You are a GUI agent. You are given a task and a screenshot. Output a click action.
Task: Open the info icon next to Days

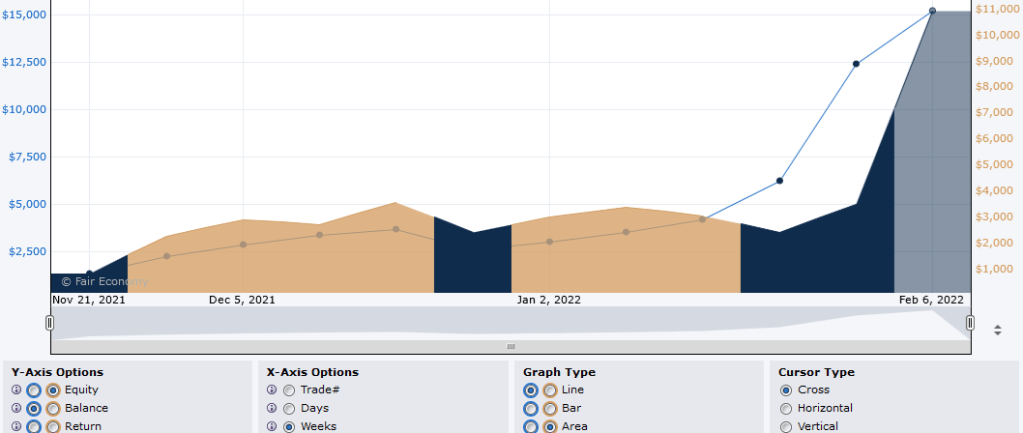(x=272, y=408)
